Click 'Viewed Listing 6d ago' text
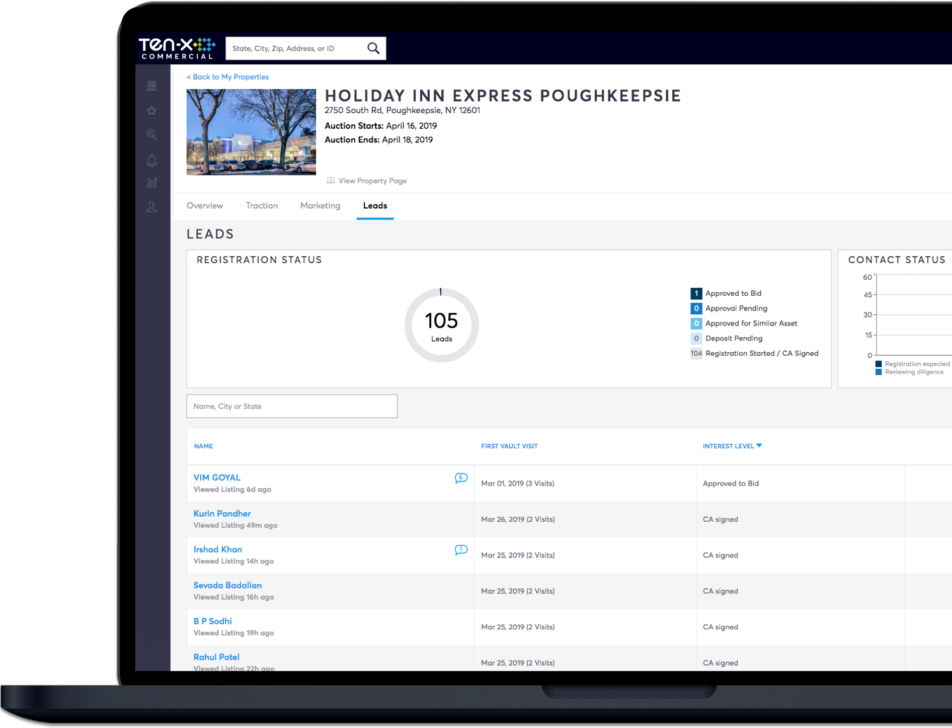The image size is (952, 728). click(x=233, y=489)
